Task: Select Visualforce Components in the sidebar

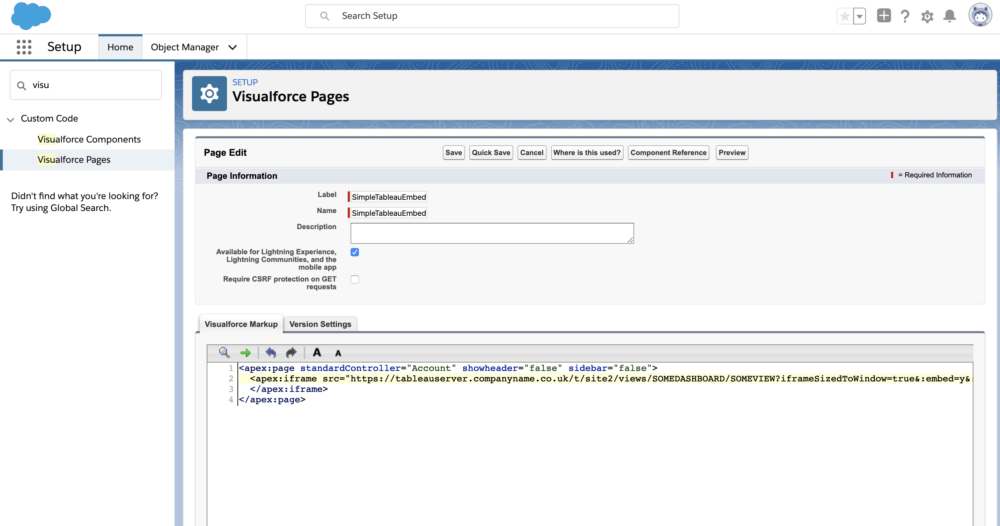Action: tap(89, 139)
